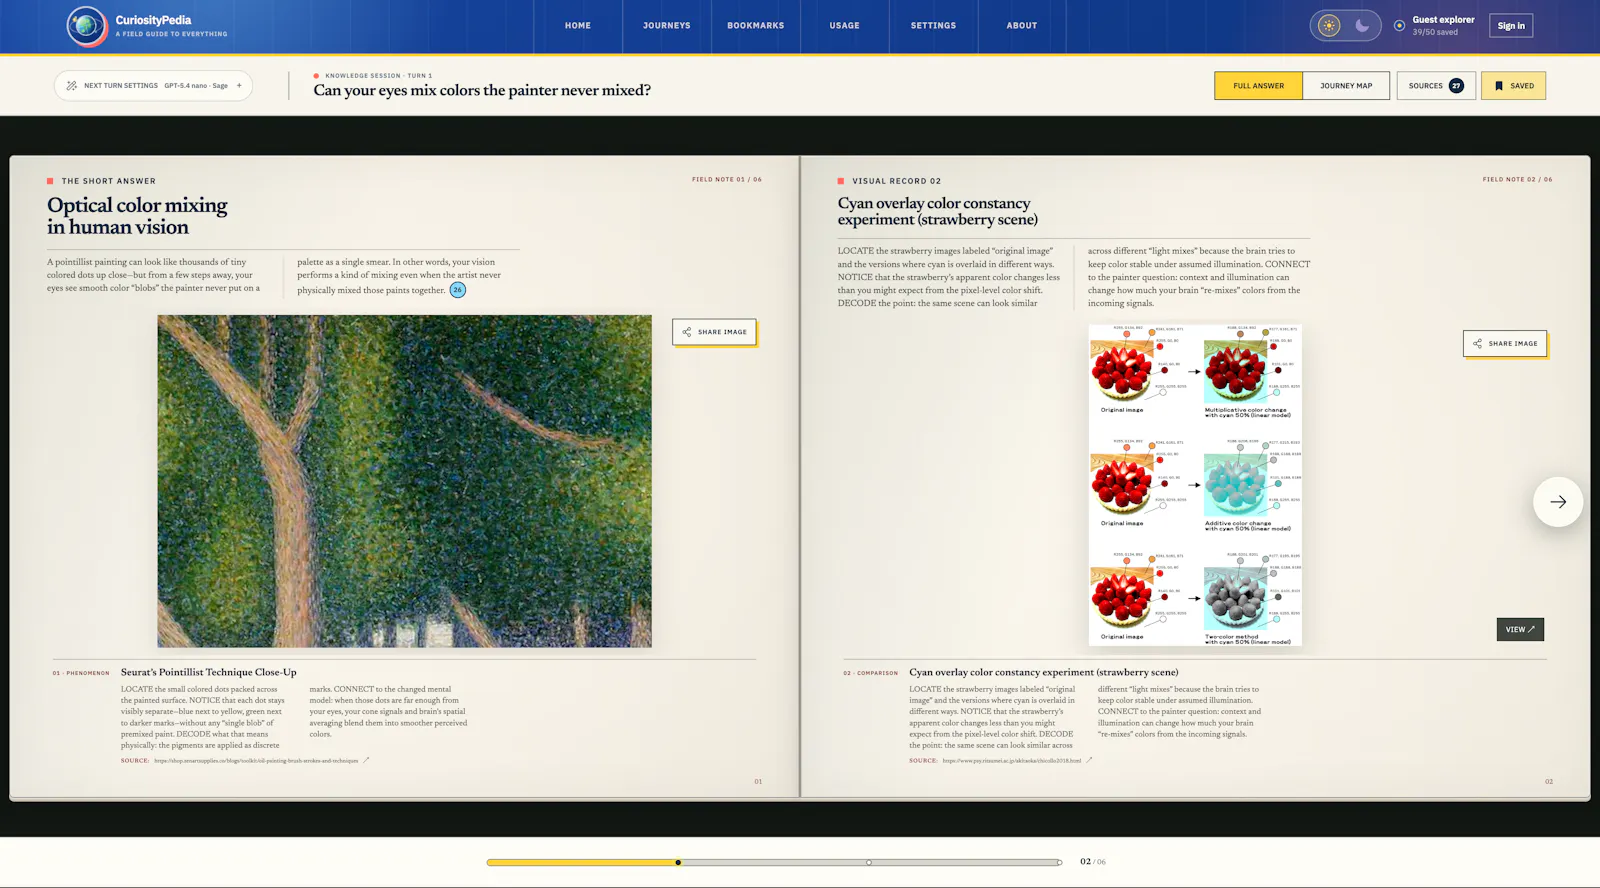Click the '39/50 saved' counter text
Screen dimensions: 1600x888
click(1435, 32)
